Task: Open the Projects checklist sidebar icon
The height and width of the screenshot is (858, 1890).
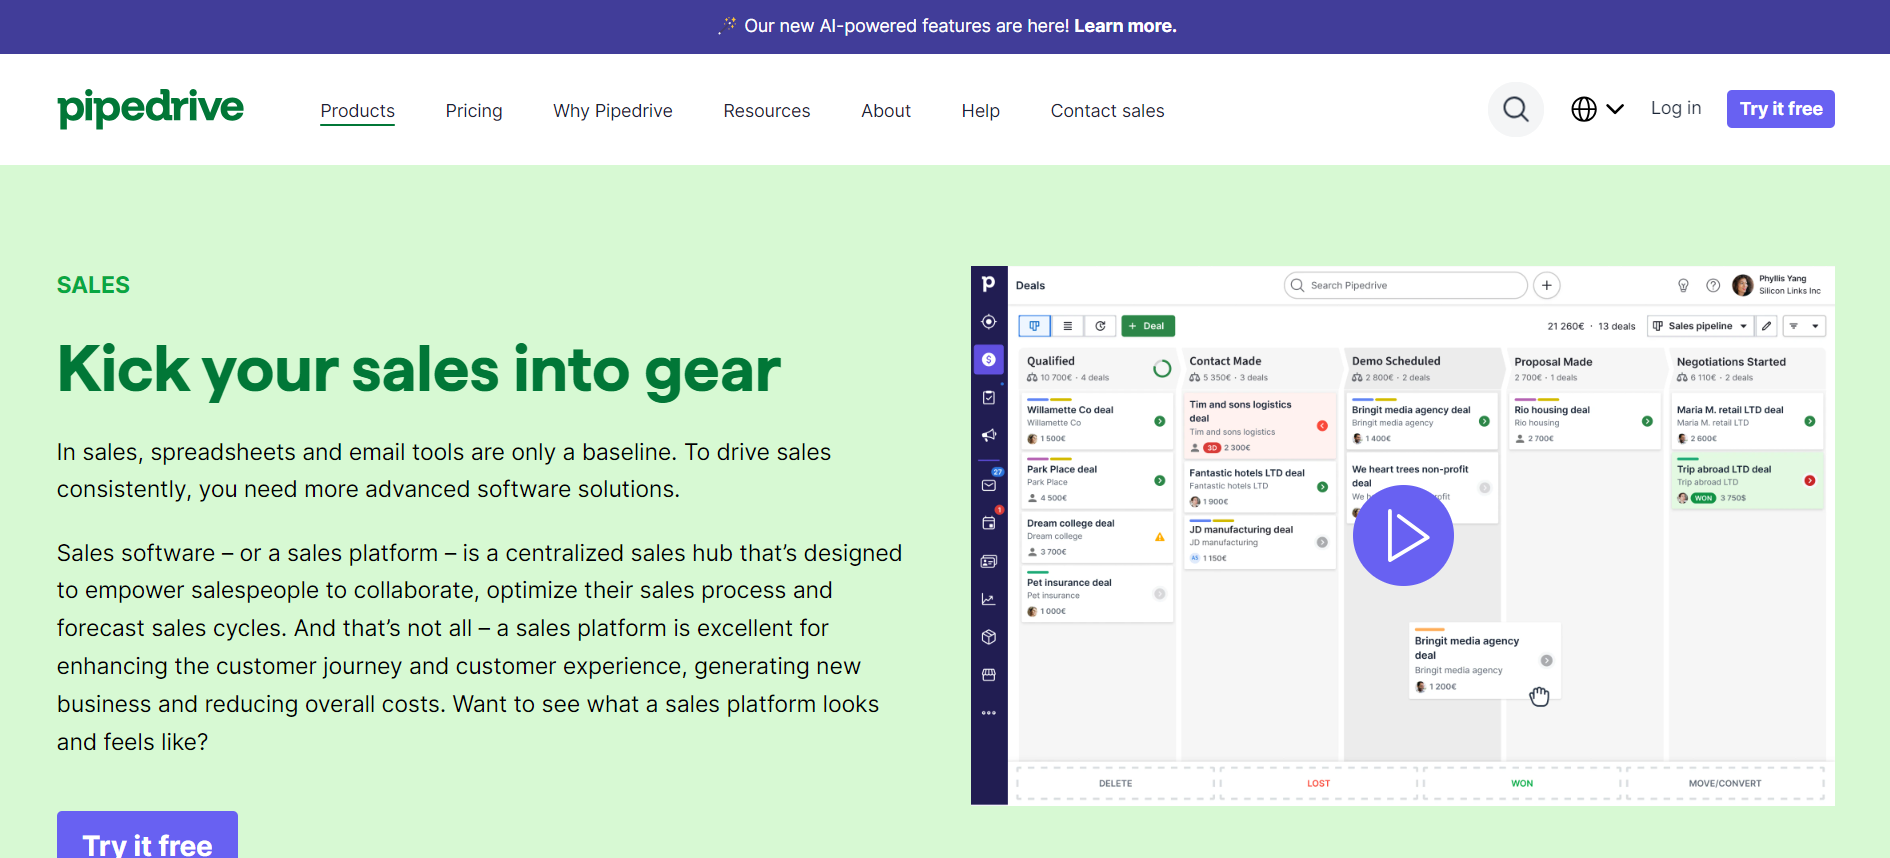Action: coord(988,397)
